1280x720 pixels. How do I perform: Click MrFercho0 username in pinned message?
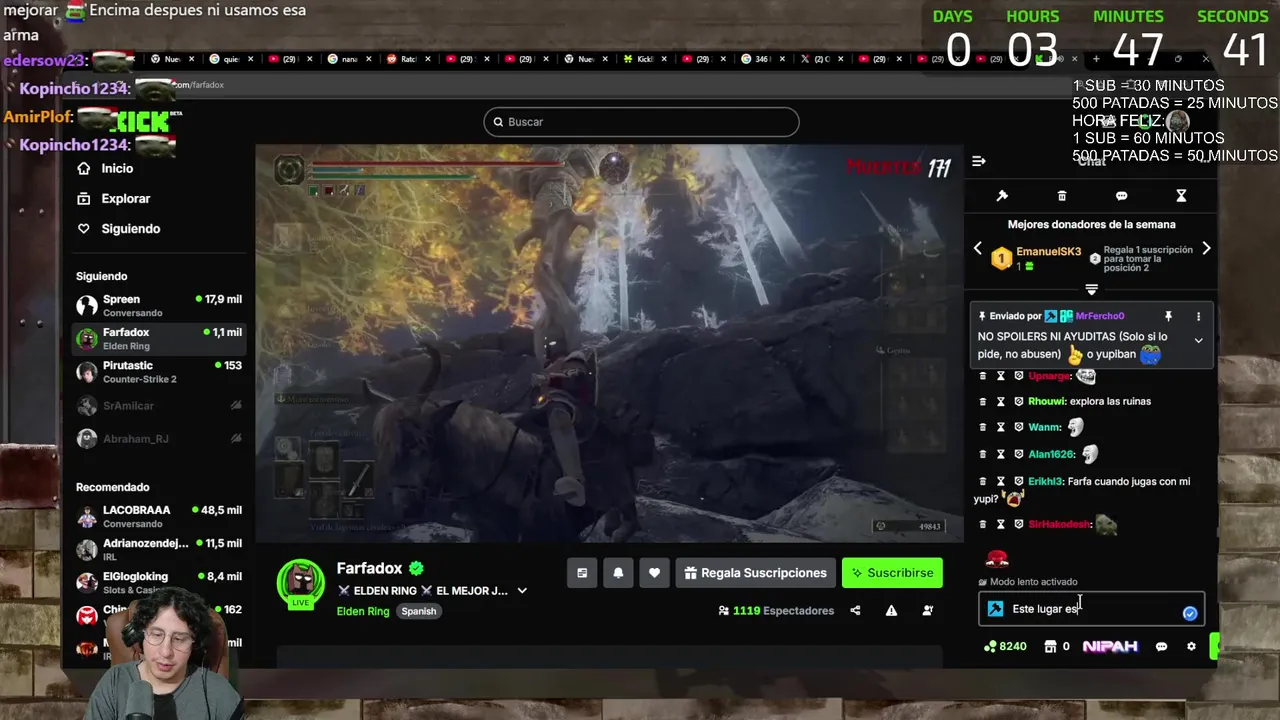[x=1099, y=316]
